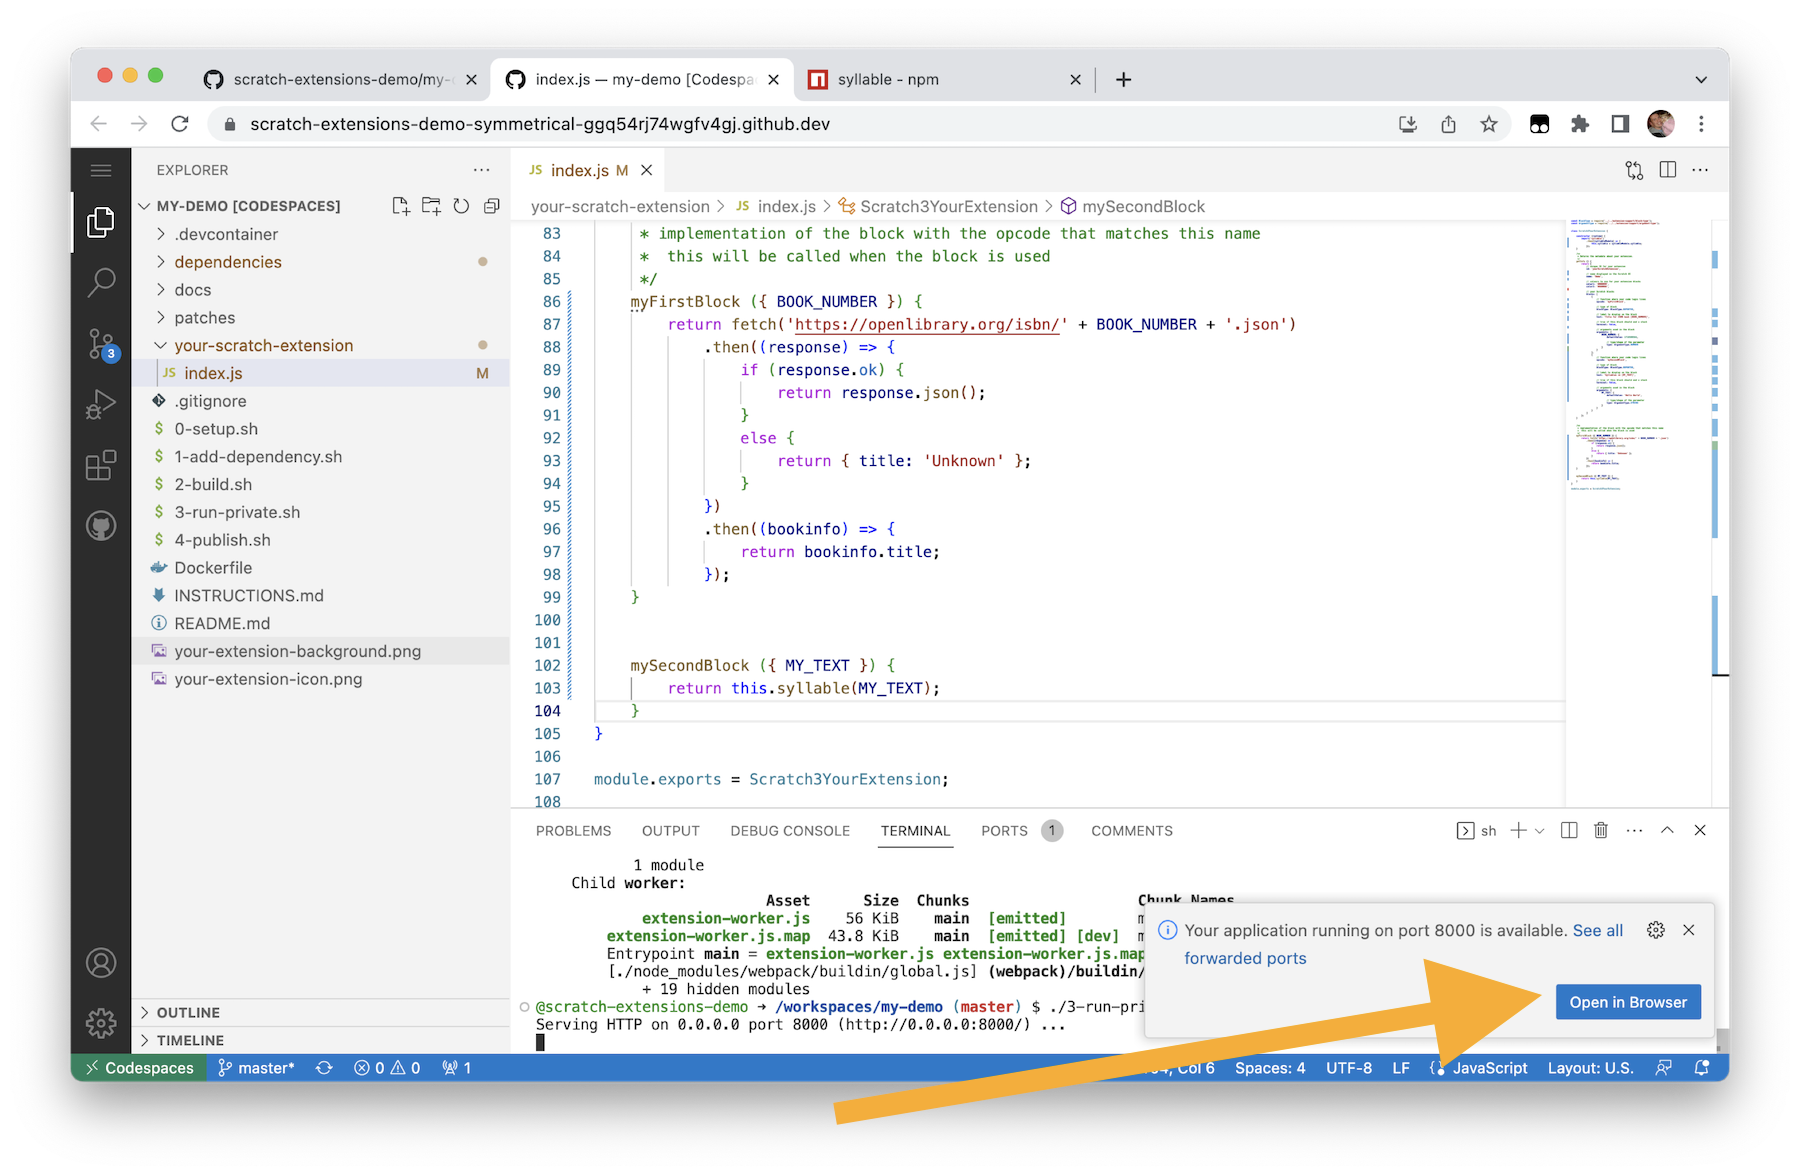Switch to the PORTS panel tab
The height and width of the screenshot is (1175, 1800).
tap(1004, 830)
